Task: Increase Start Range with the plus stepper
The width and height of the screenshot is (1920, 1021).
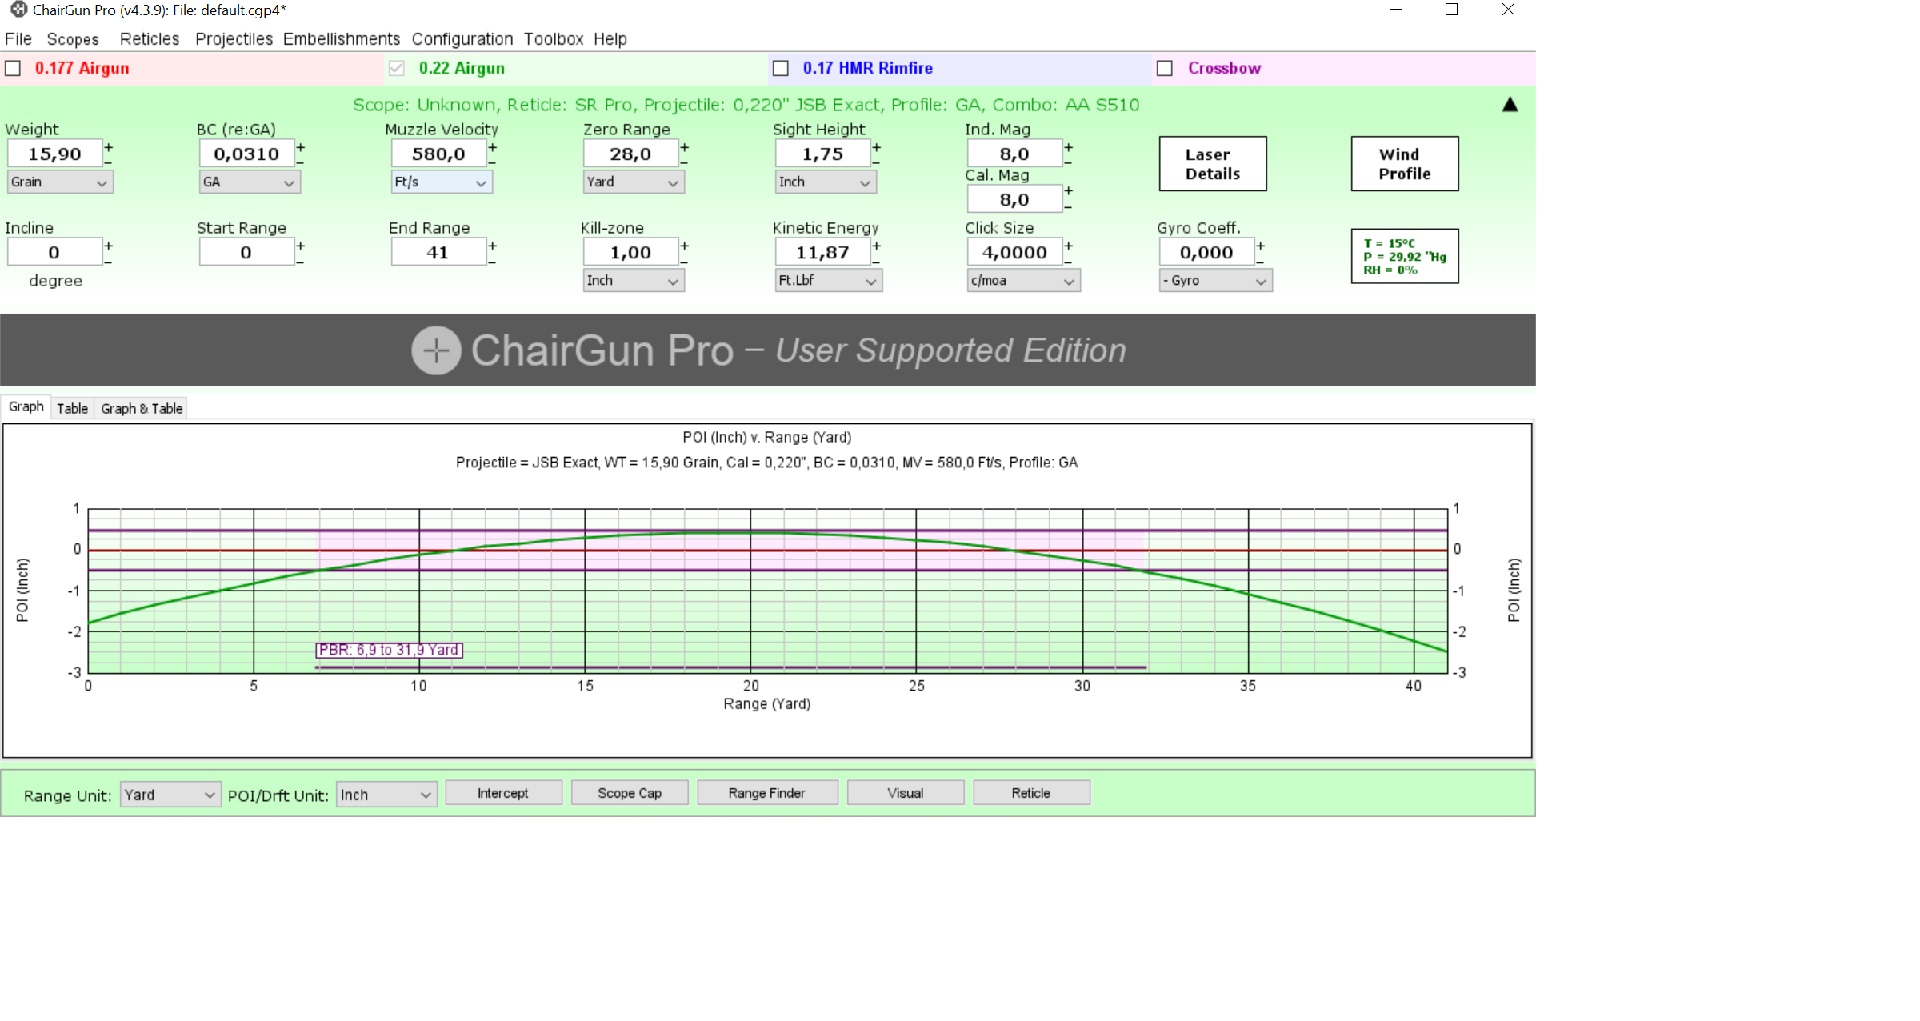Action: coord(300,246)
